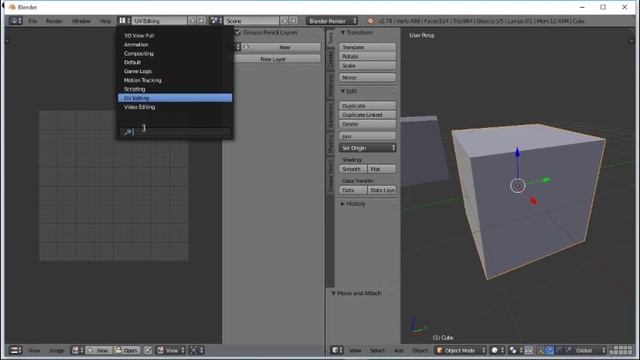640x360 pixels.
Task: Choose the 3D View Full layout
Action: pyautogui.click(x=175, y=36)
